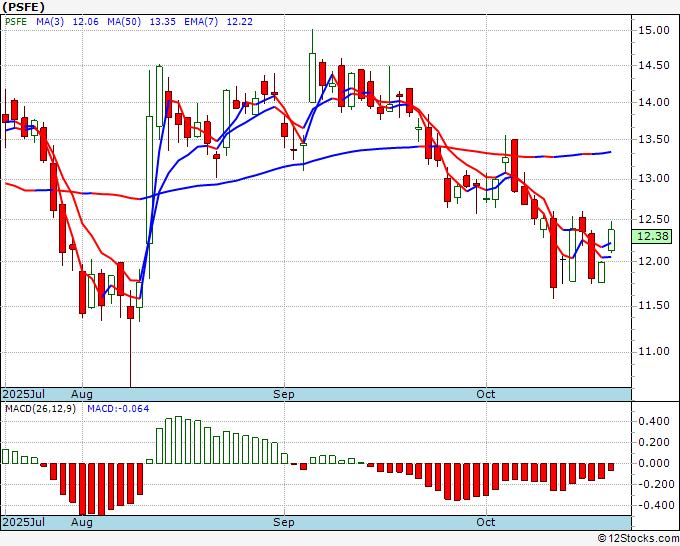Click the 15.00 price axis label
Screen dimensions: 680x546
click(x=654, y=30)
